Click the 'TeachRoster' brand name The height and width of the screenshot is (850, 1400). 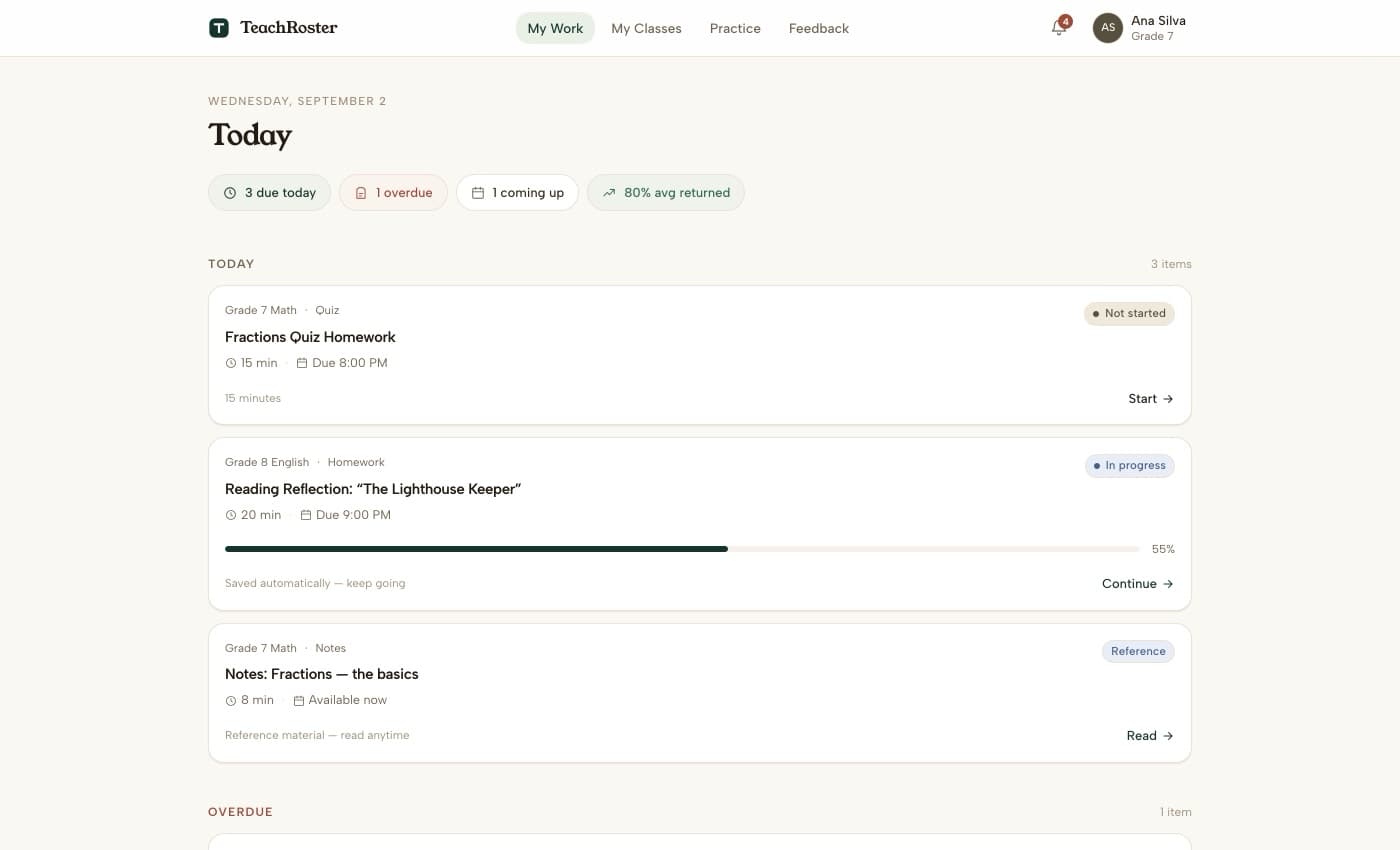[x=289, y=28]
